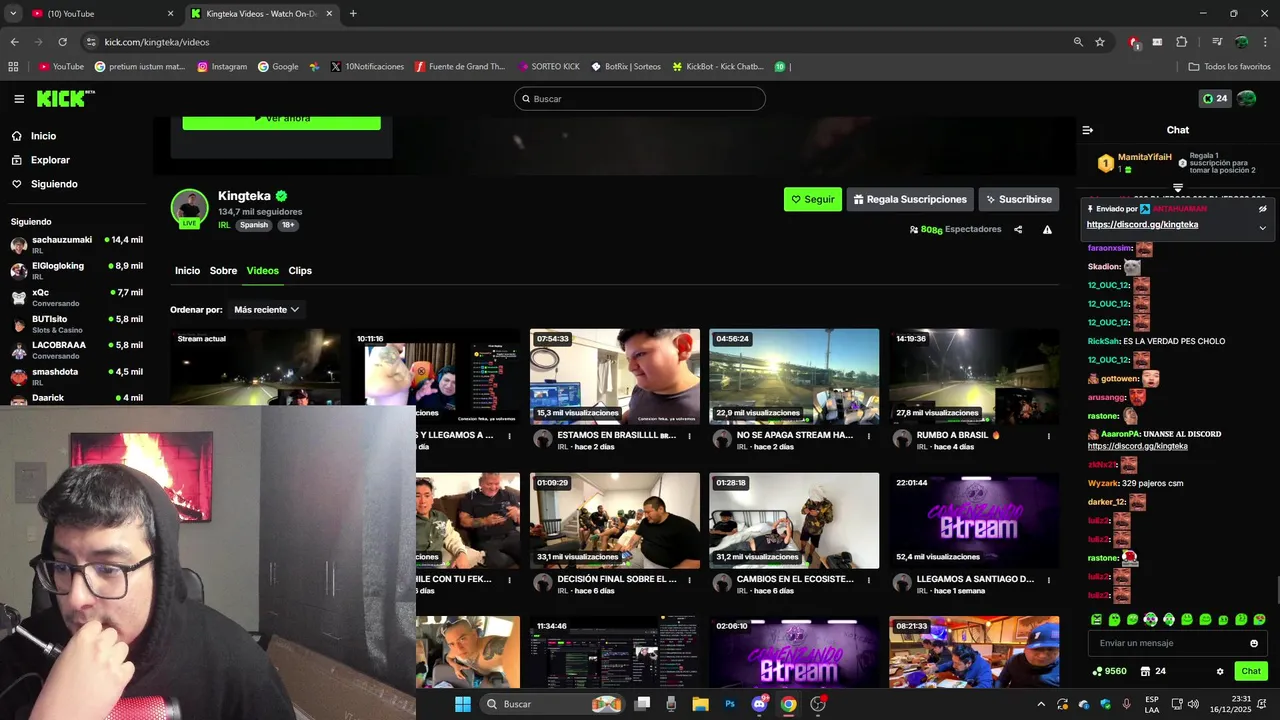Image resolution: width=1280 pixels, height=720 pixels.
Task: Switch to the YouTube browser tab
Action: coord(103,14)
